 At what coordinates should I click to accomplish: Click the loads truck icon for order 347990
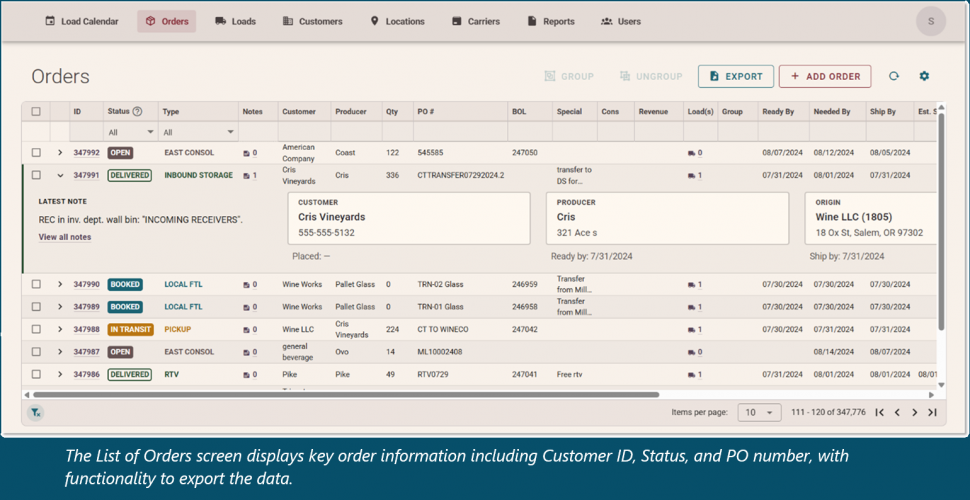click(691, 285)
